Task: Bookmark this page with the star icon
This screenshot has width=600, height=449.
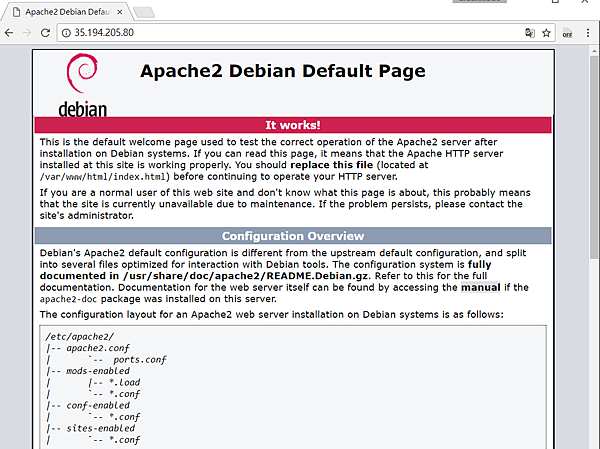Action: (546, 33)
